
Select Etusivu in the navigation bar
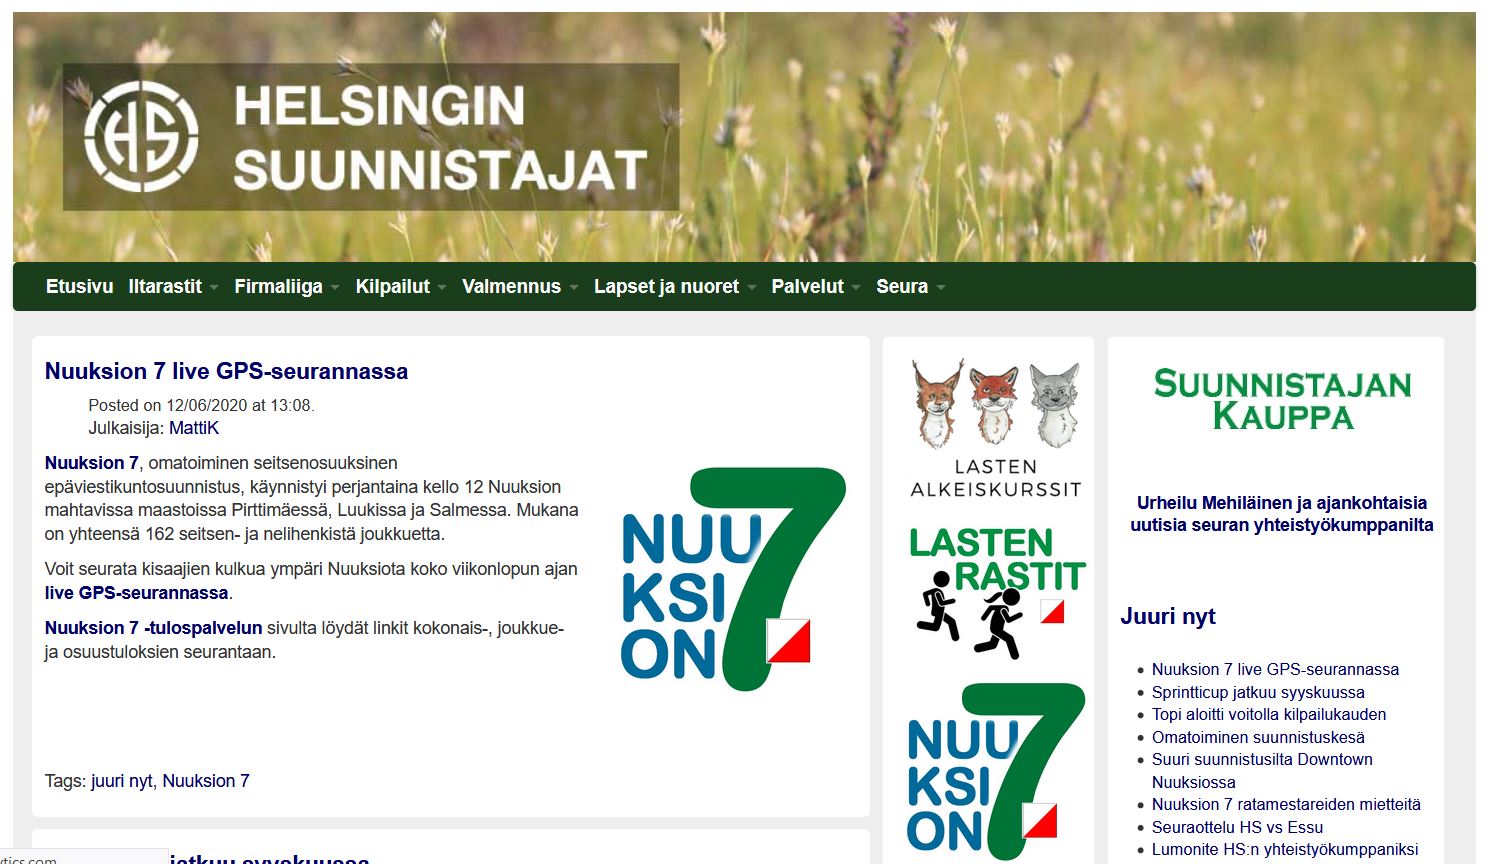coord(79,286)
